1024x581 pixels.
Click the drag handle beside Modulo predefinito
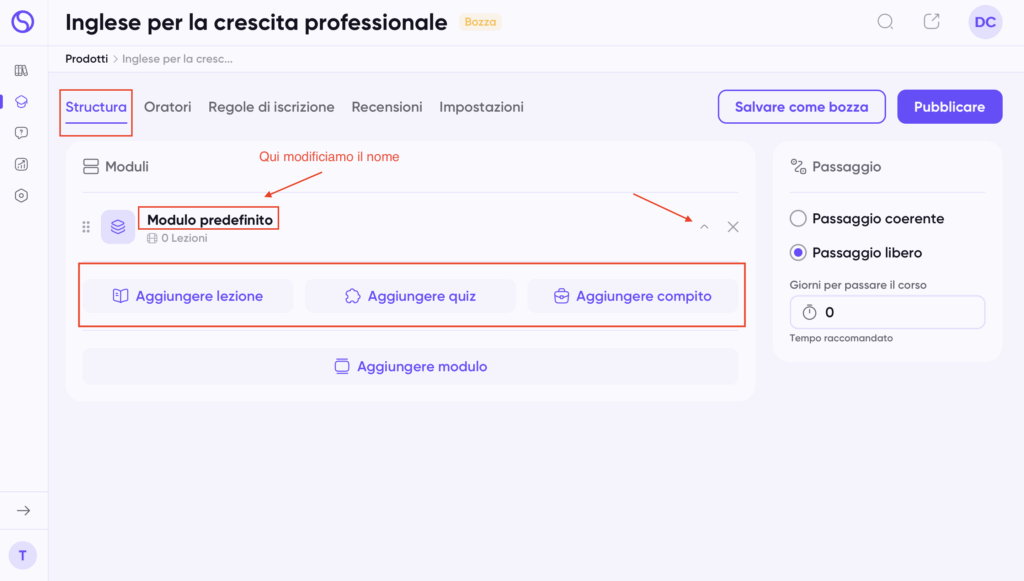pos(86,227)
